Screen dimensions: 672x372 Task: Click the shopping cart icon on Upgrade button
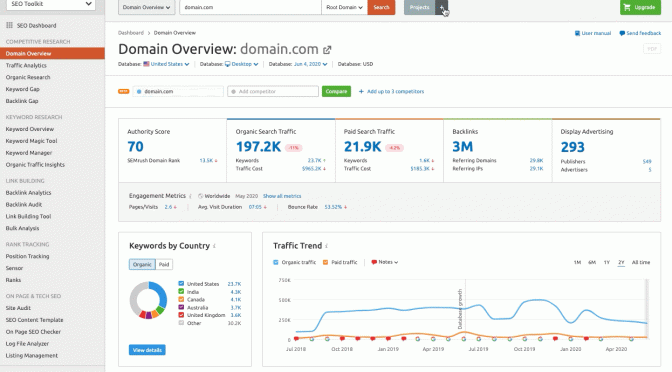point(627,7)
